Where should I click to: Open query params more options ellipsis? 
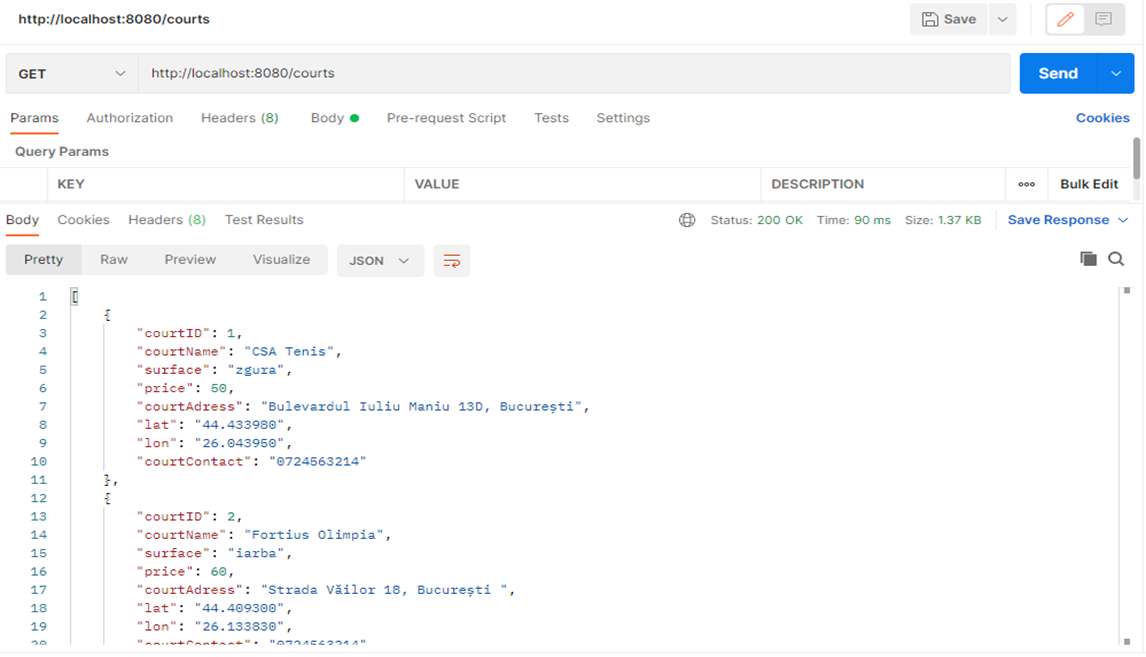tap(1026, 184)
